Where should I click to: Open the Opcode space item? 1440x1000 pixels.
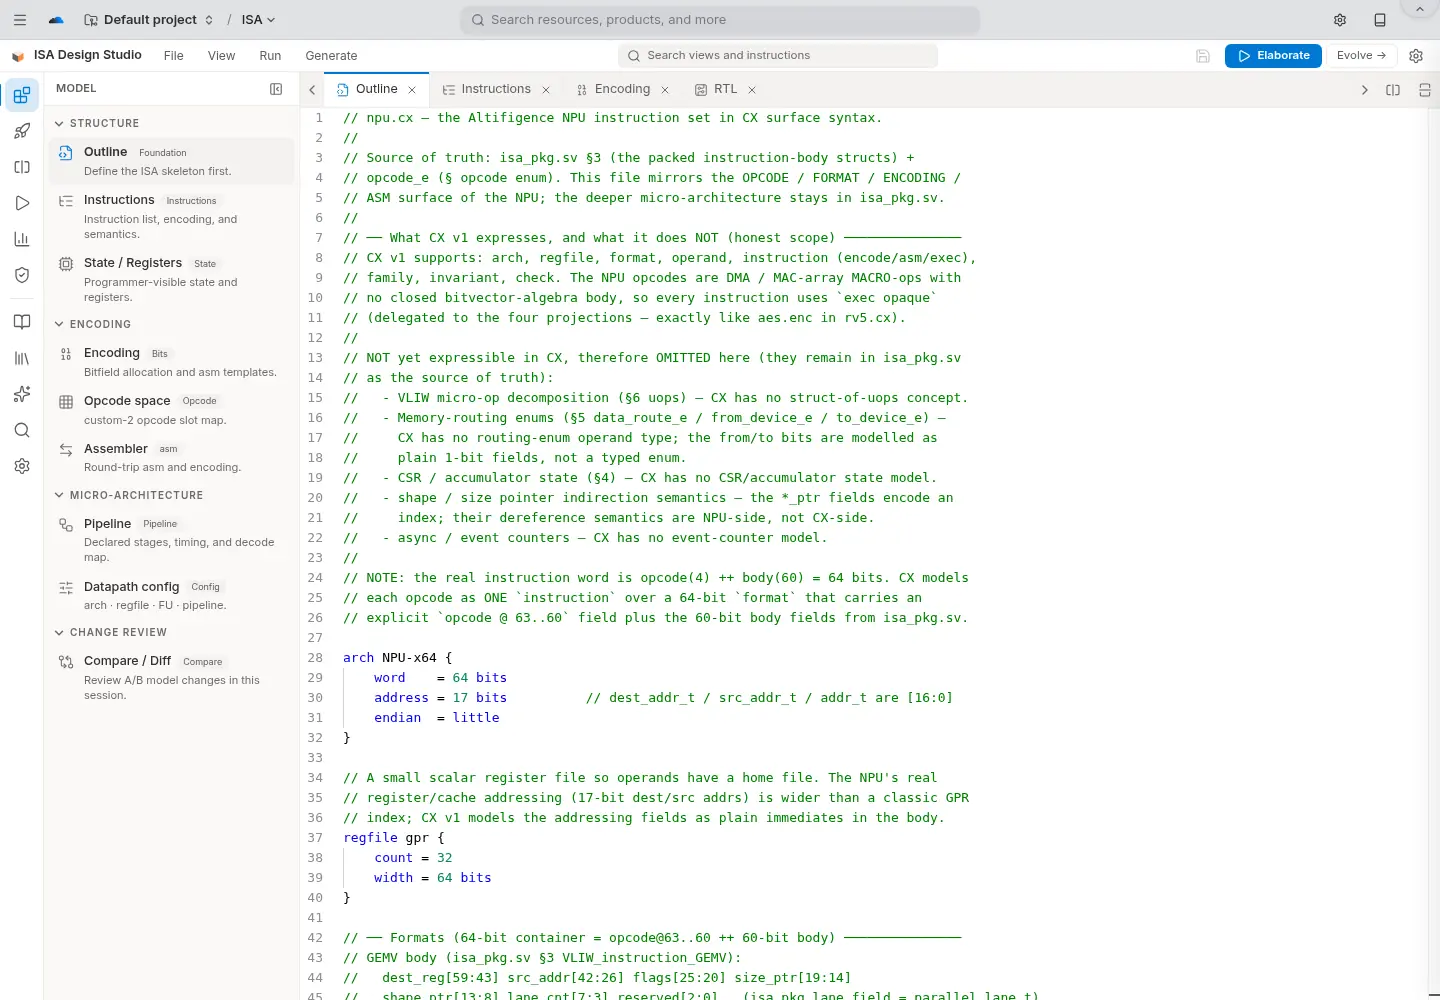tap(171, 410)
